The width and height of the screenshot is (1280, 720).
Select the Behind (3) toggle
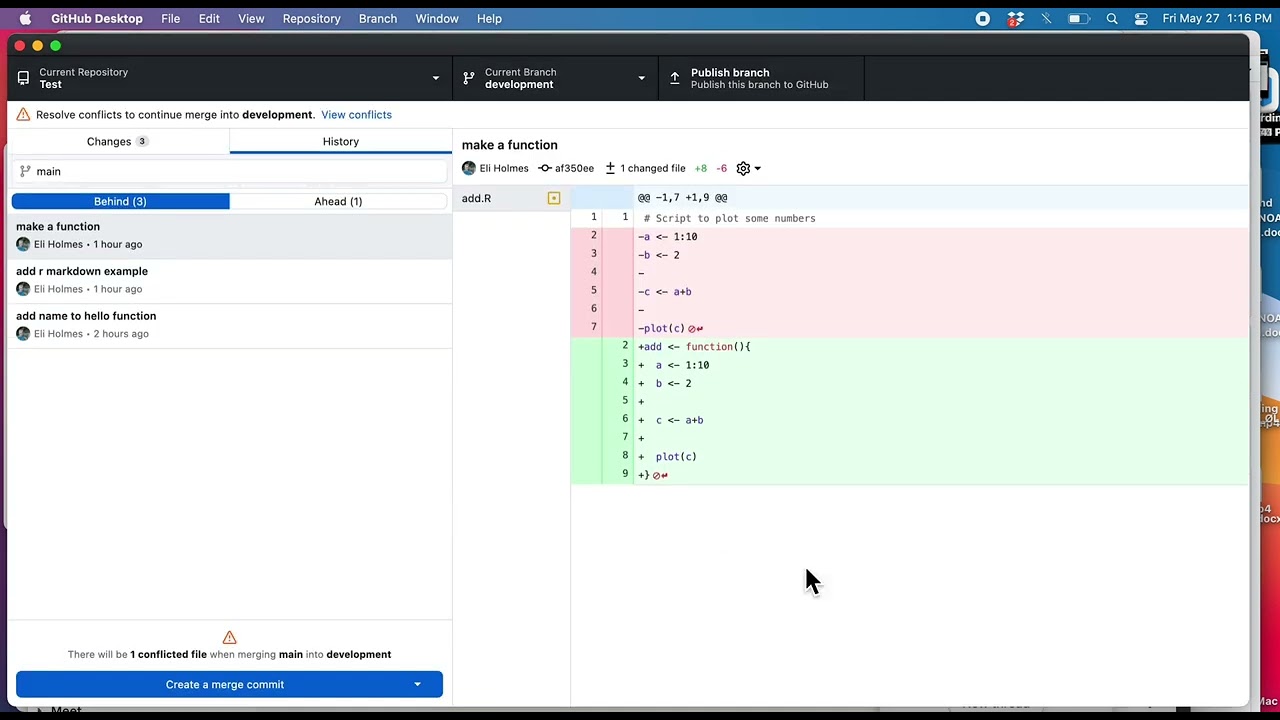[120, 201]
